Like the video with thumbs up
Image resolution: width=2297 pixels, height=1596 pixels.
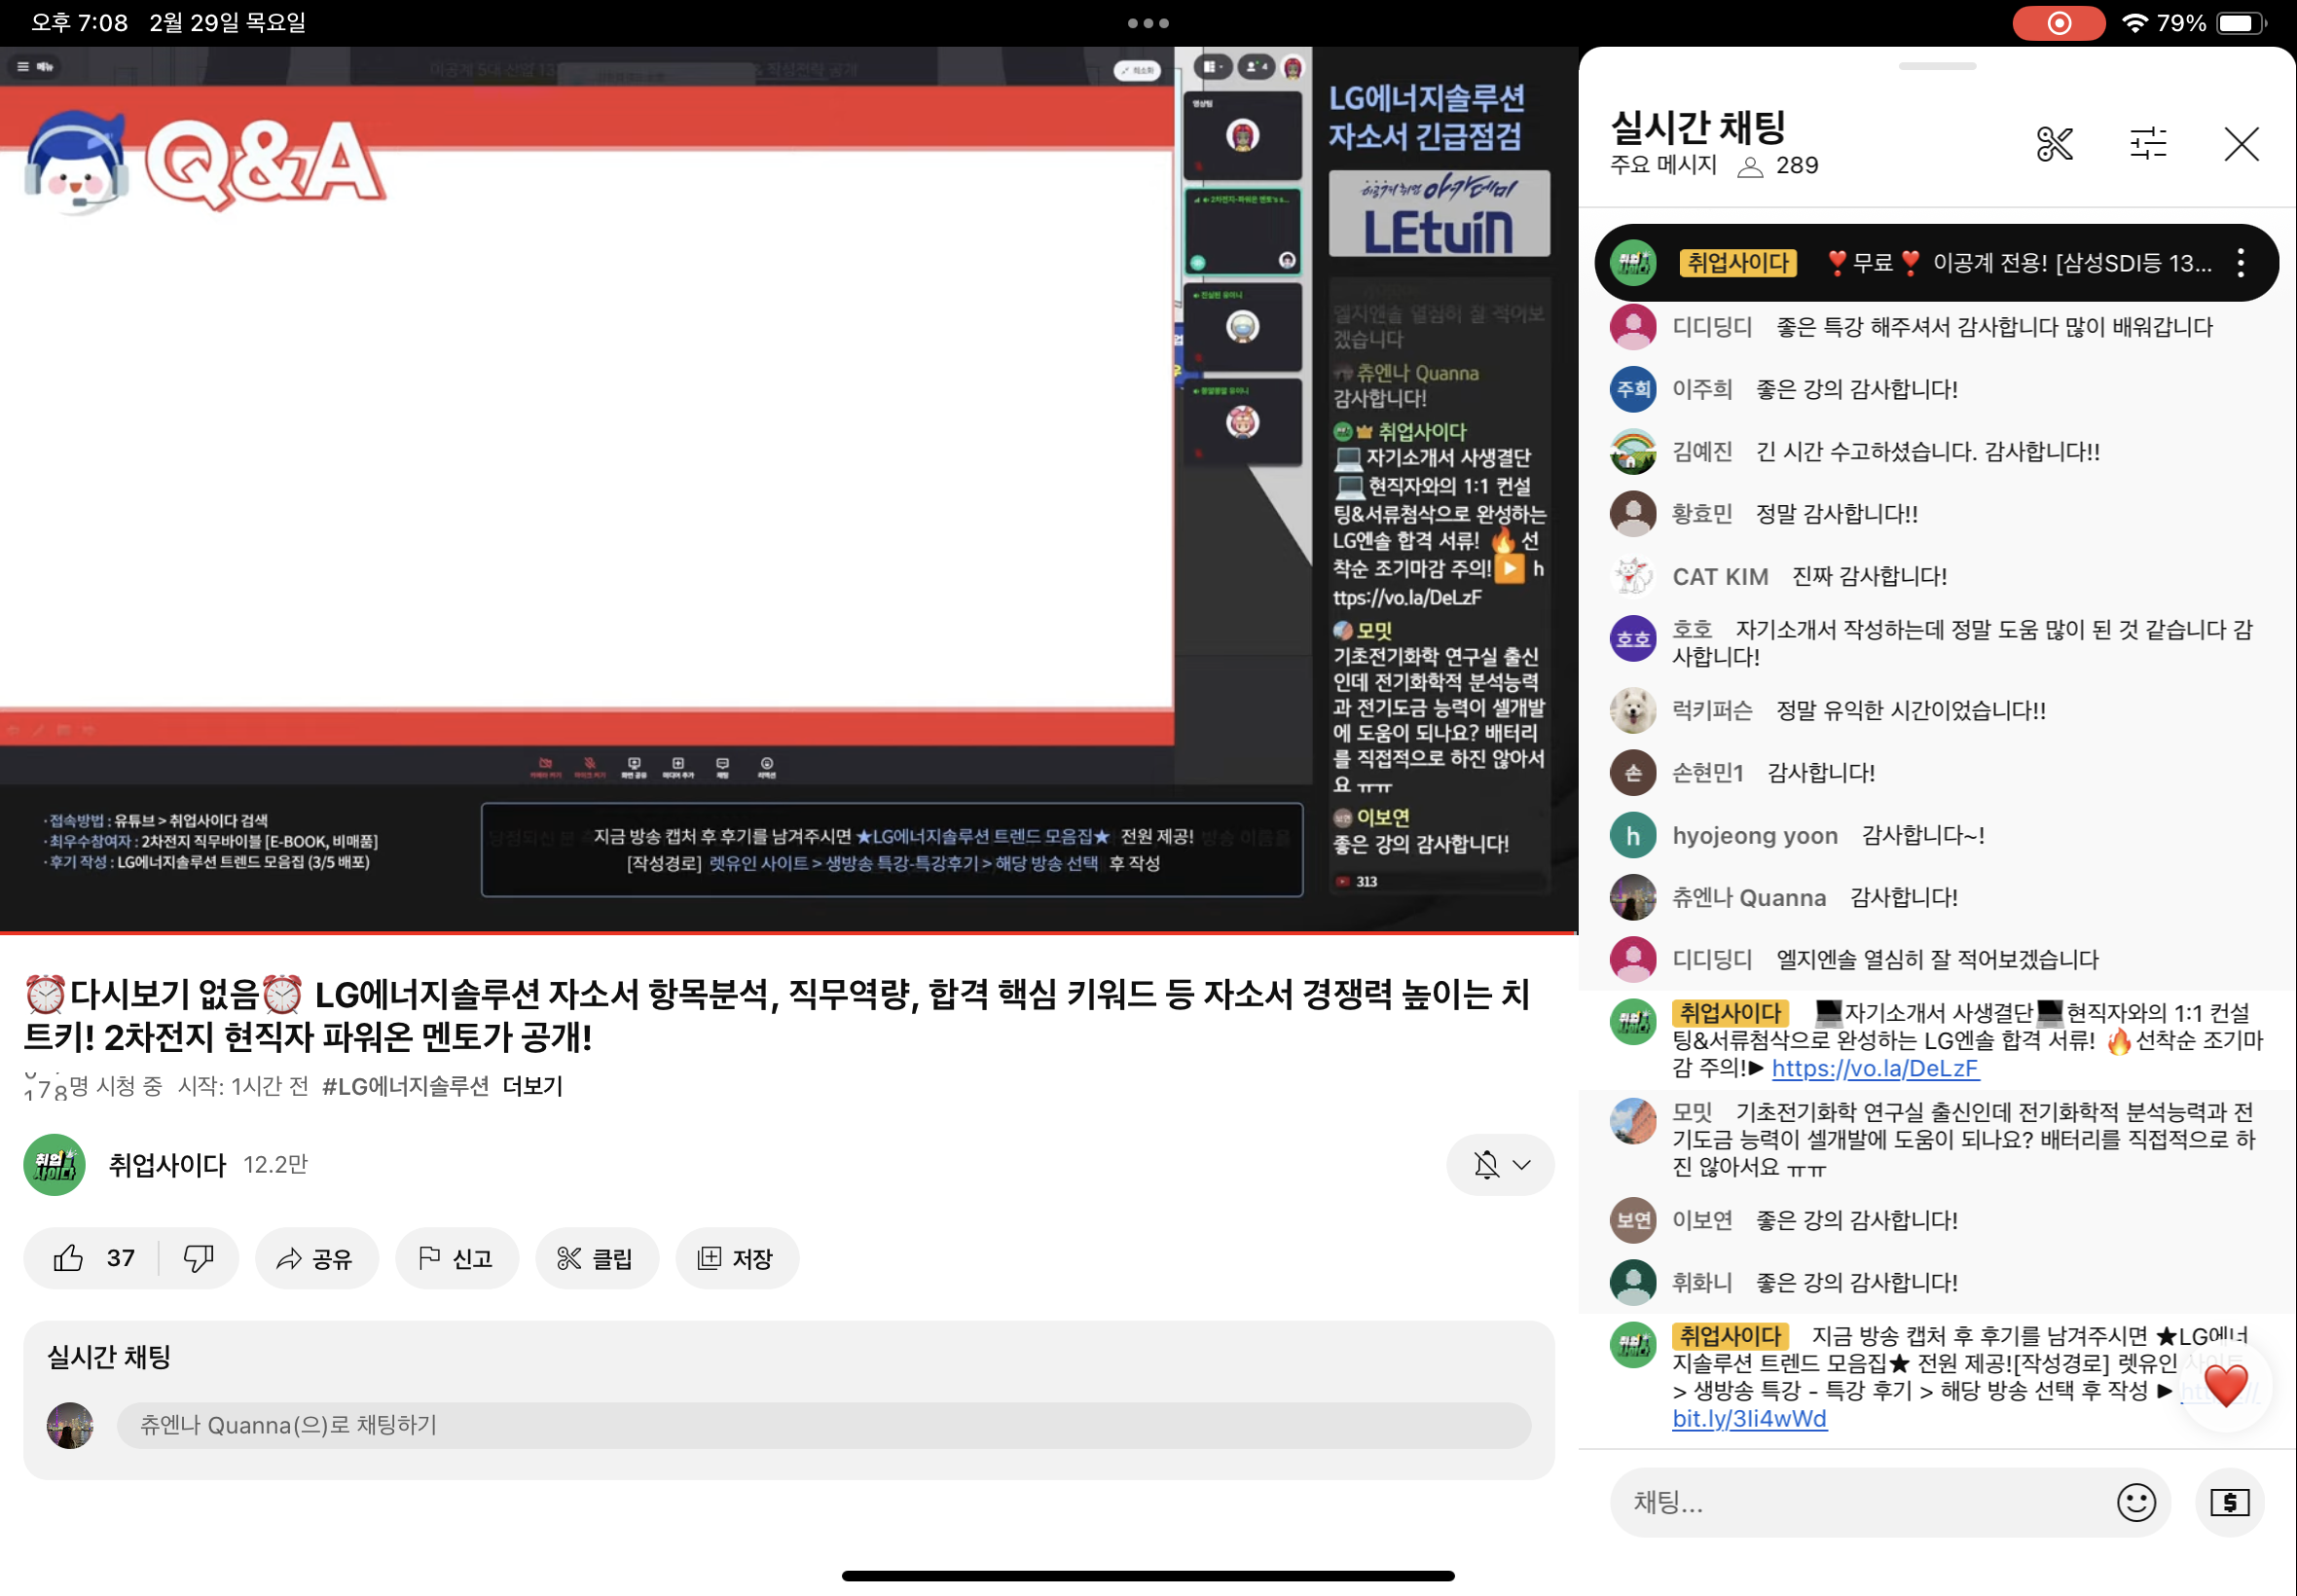point(68,1258)
